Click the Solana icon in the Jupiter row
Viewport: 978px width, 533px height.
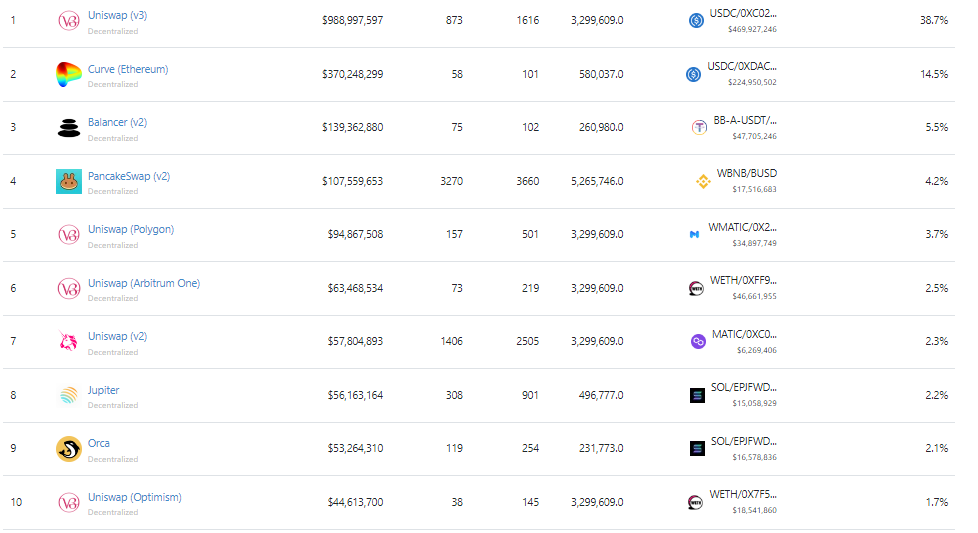pos(697,395)
